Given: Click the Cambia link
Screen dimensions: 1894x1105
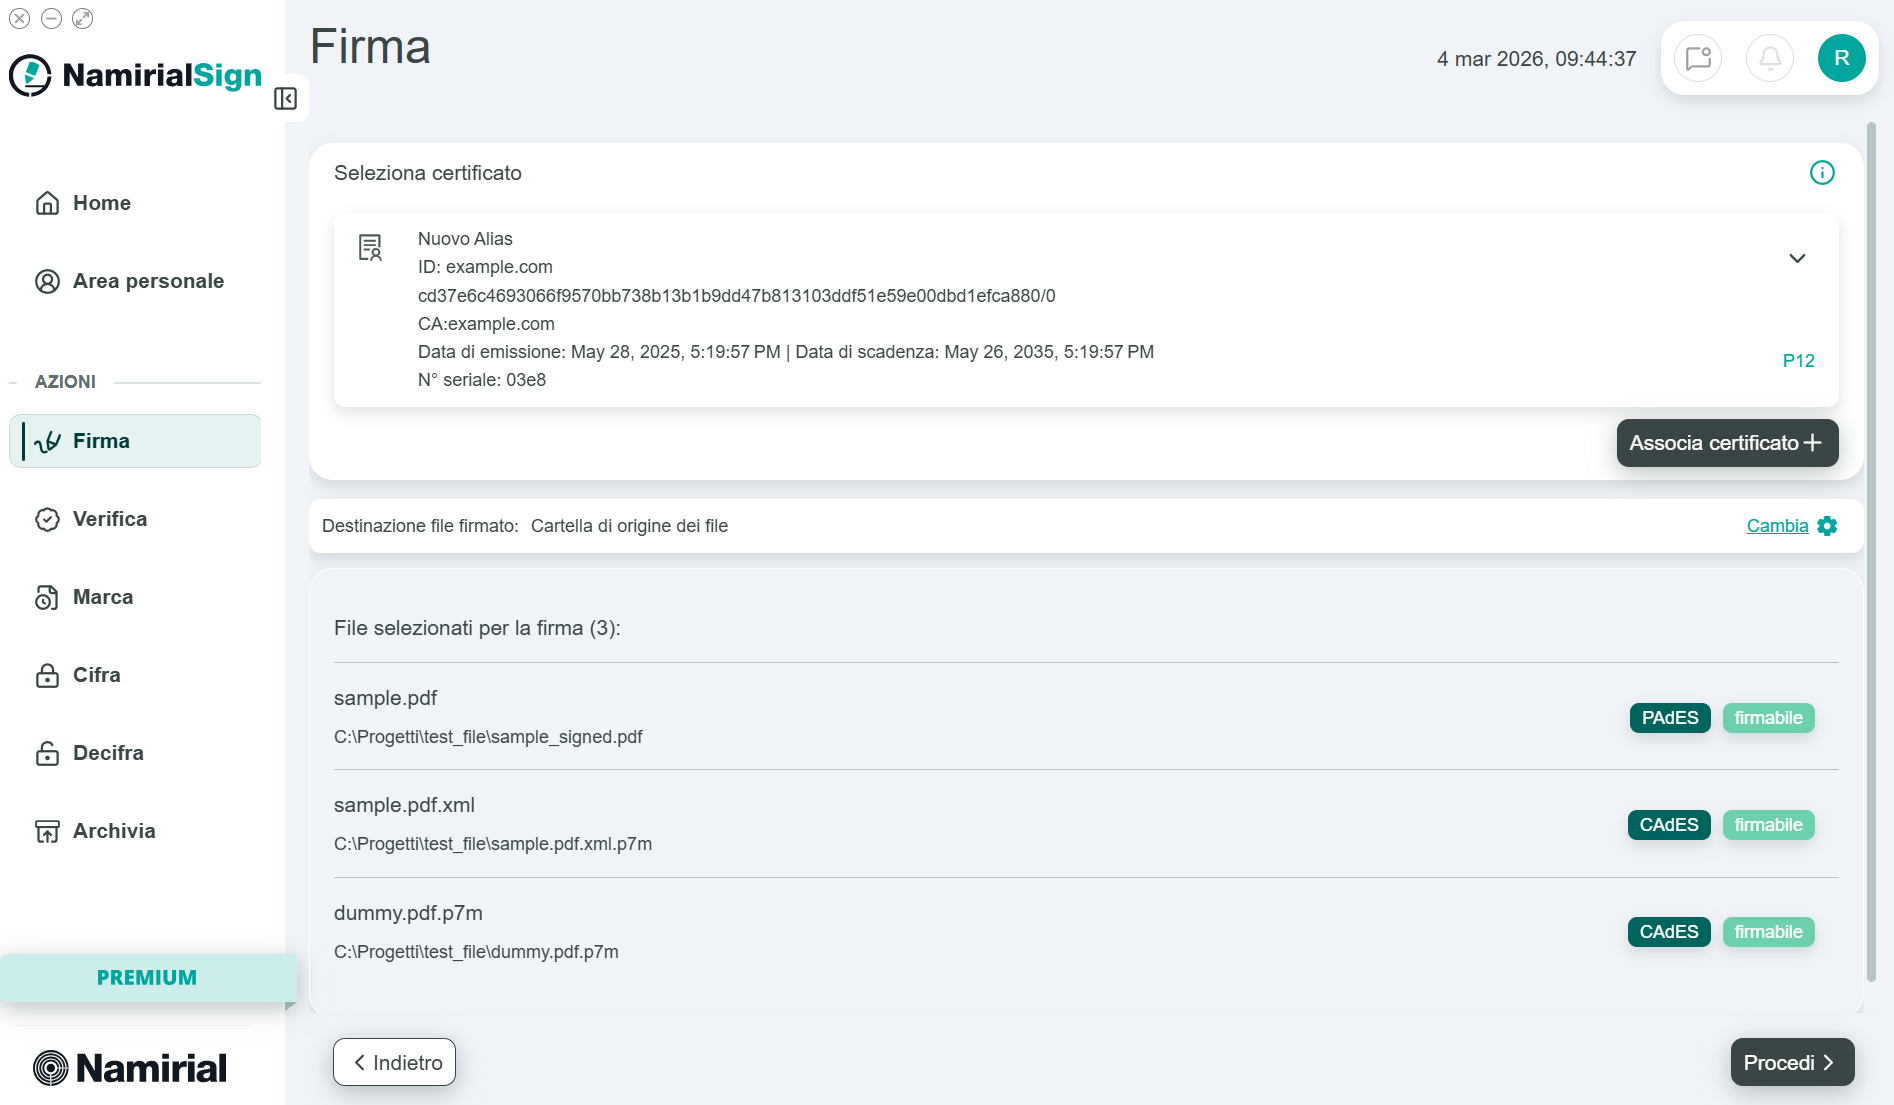Looking at the screenshot, I should (x=1777, y=526).
